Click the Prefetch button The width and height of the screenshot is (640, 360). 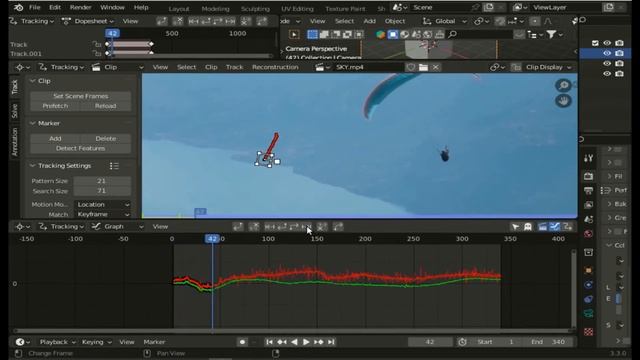click(x=55, y=106)
